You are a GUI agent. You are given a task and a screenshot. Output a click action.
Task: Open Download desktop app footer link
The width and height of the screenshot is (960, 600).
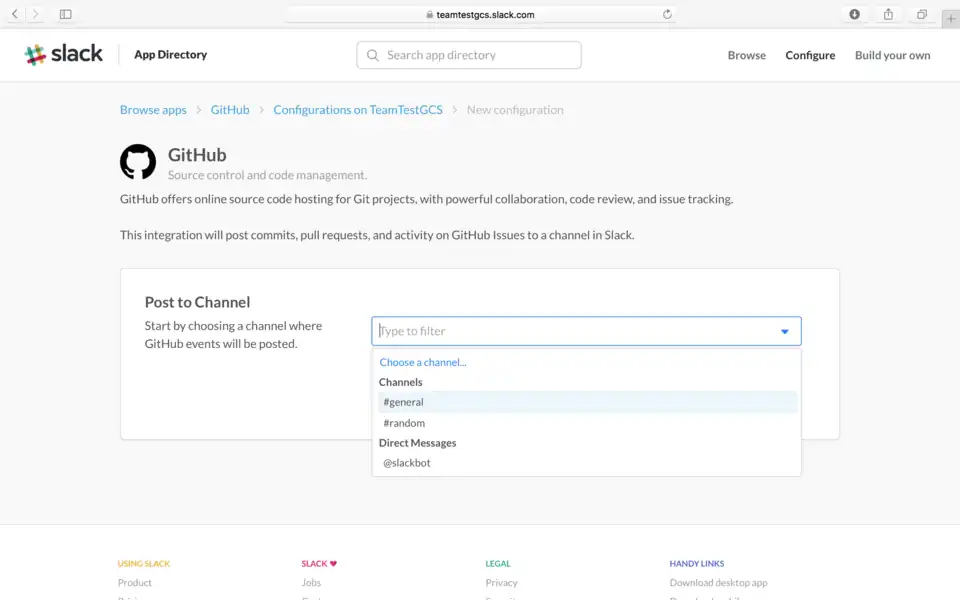click(718, 582)
